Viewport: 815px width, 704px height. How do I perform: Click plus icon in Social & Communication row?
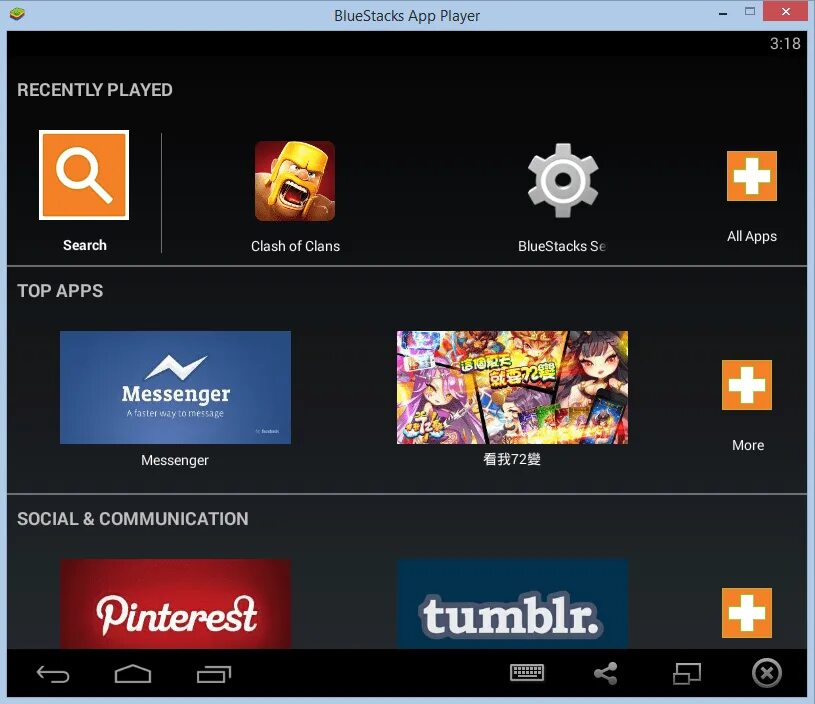pyautogui.click(x=746, y=612)
